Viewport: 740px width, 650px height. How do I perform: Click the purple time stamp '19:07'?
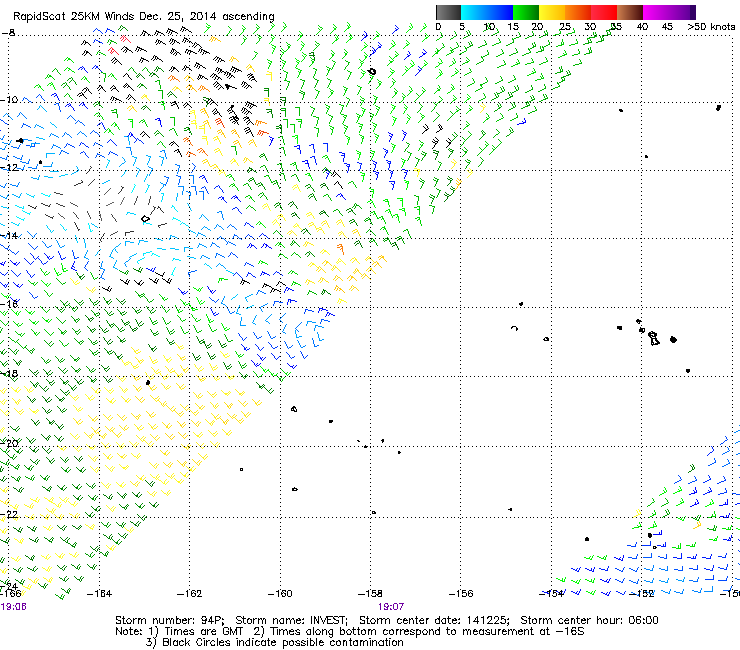[391, 607]
